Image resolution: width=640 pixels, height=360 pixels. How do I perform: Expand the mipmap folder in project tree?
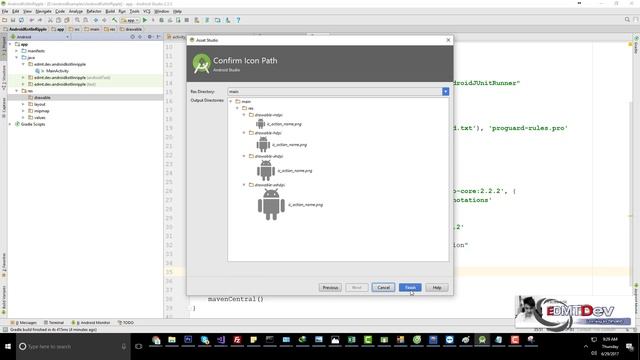pos(23,111)
